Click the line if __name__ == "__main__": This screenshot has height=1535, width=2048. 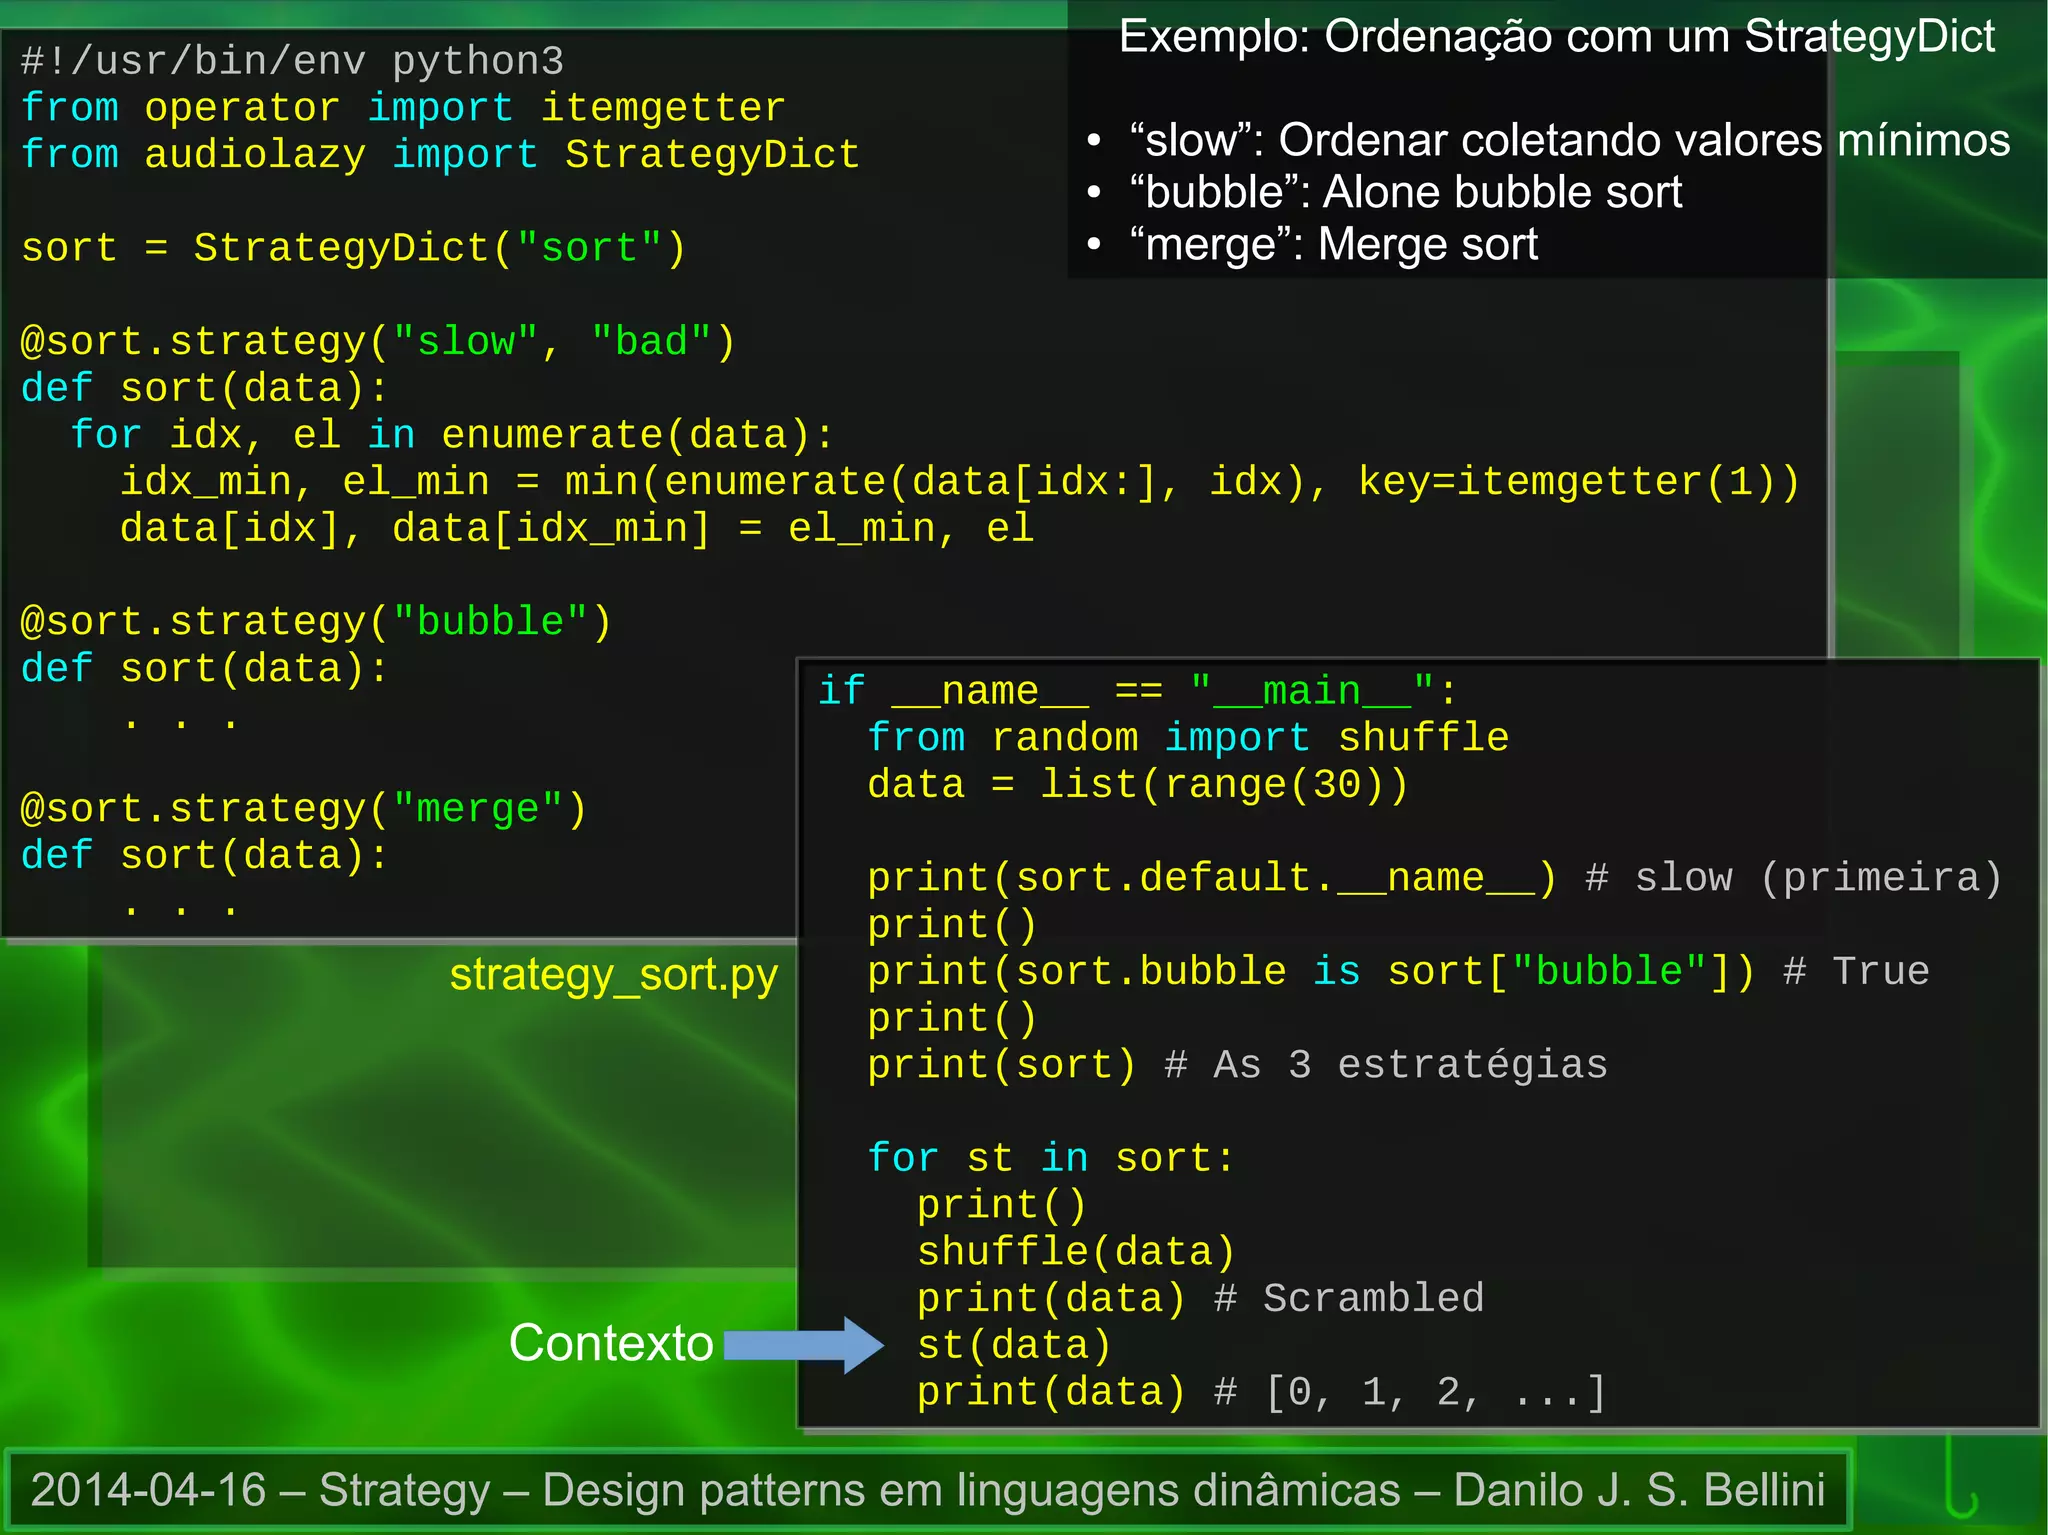pos(1138,691)
